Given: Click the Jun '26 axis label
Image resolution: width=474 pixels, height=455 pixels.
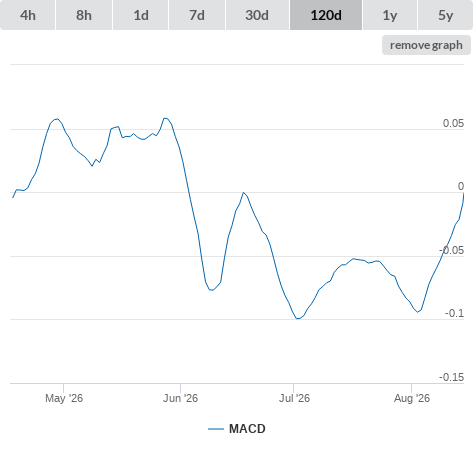Looking at the screenshot, I should pyautogui.click(x=180, y=398).
